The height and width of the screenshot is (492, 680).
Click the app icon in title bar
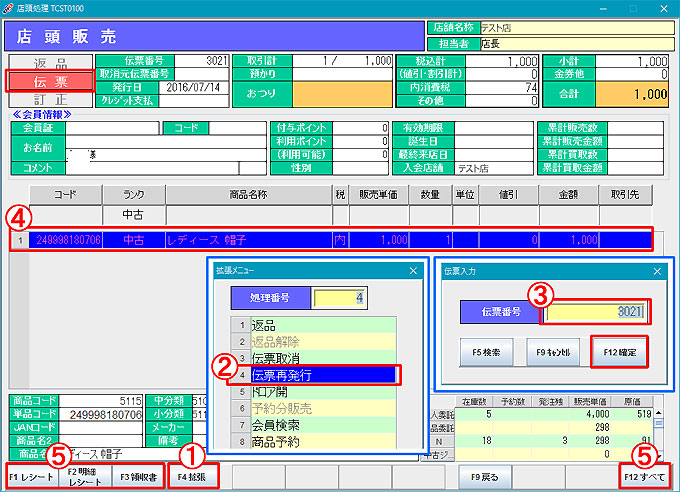(x=8, y=8)
